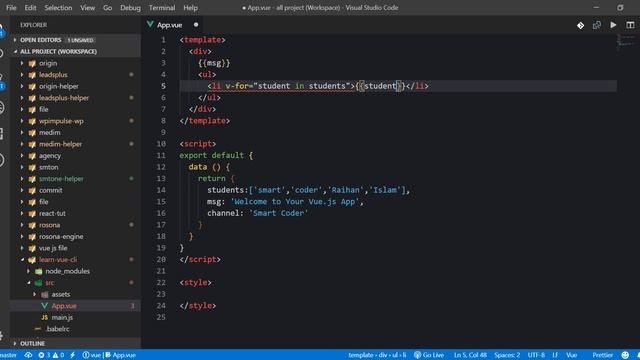This screenshot has height=360, width=640.
Task: Select leadsplus-helper folder in explorer
Action: point(64,98)
